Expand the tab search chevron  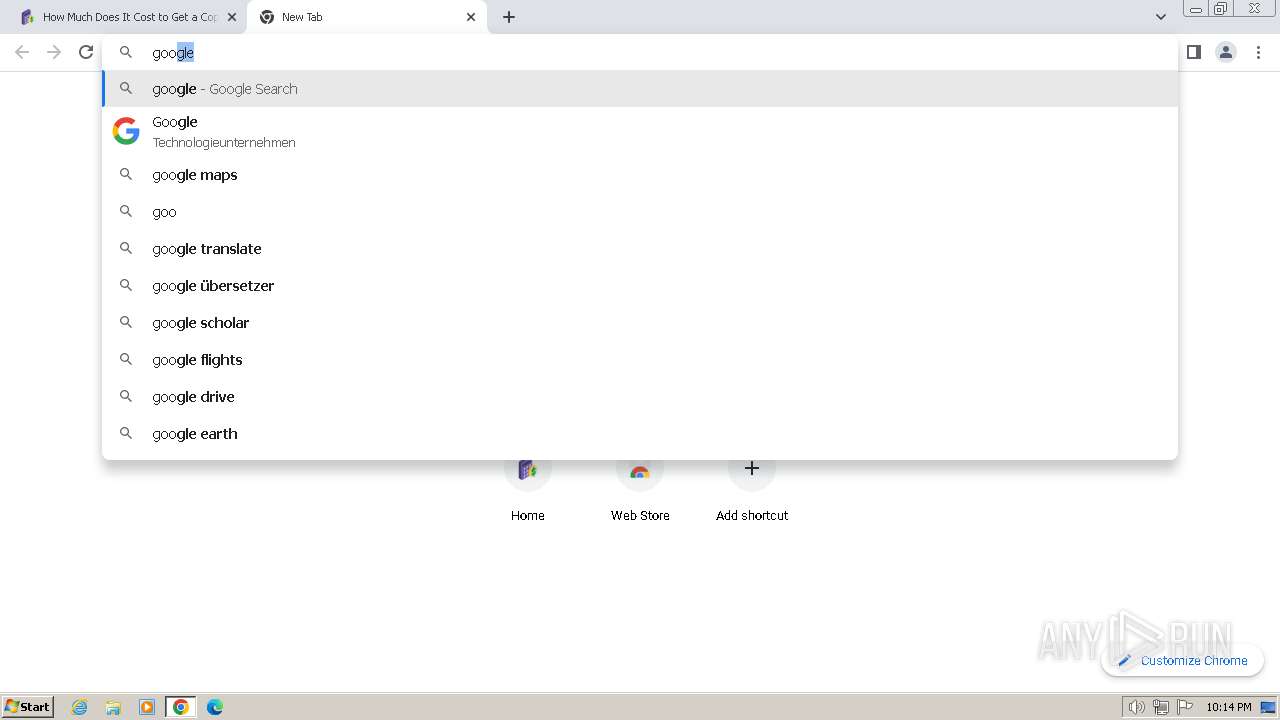(x=1160, y=17)
